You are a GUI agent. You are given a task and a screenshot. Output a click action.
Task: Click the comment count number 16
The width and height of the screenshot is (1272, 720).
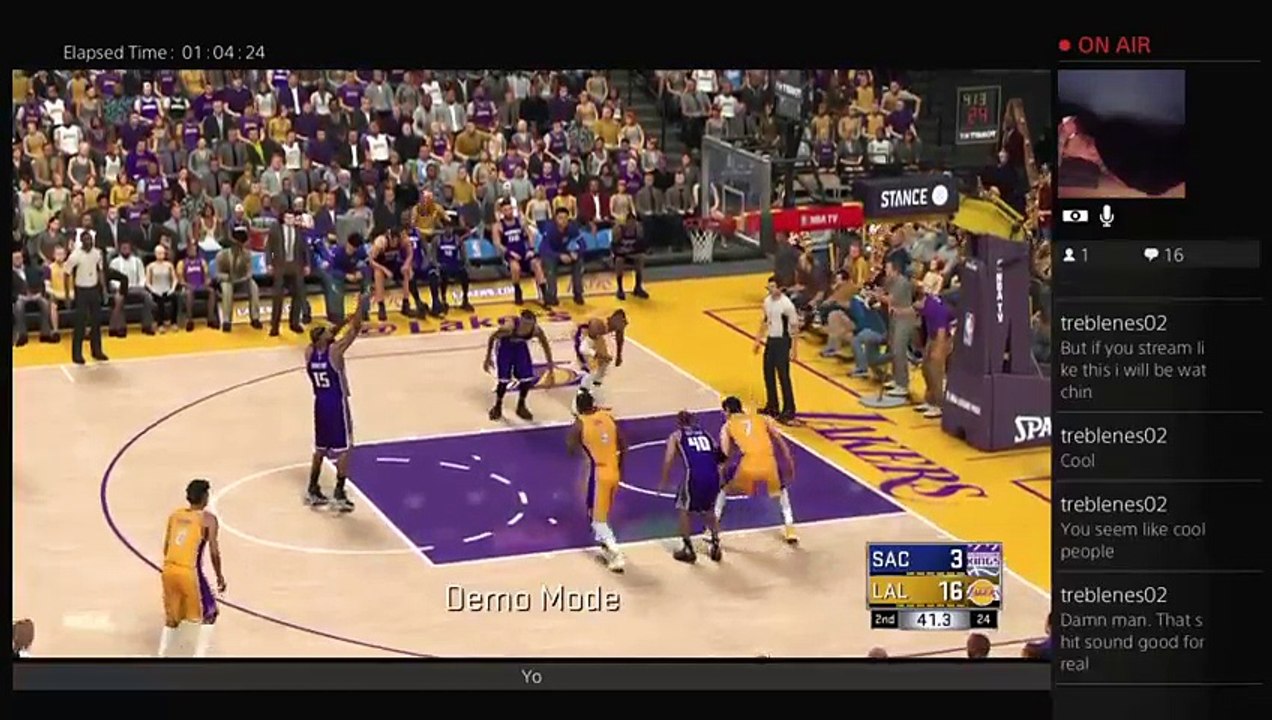[x=1174, y=255]
